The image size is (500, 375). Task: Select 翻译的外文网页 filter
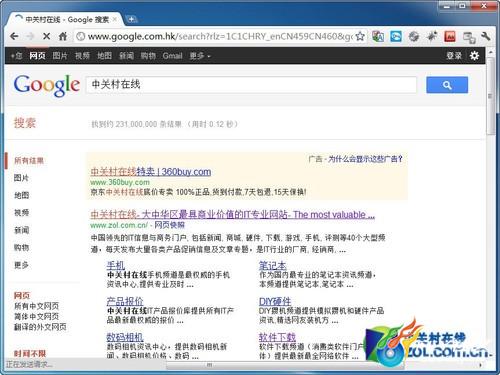40,327
